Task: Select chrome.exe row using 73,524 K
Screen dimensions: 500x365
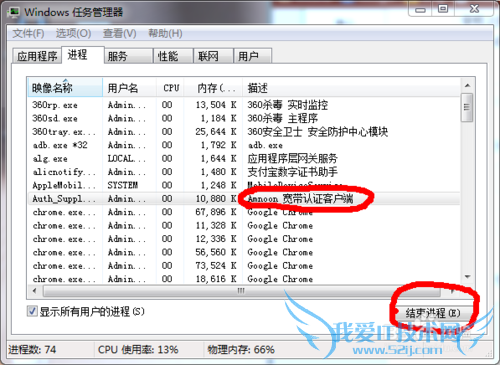Action: point(244,266)
